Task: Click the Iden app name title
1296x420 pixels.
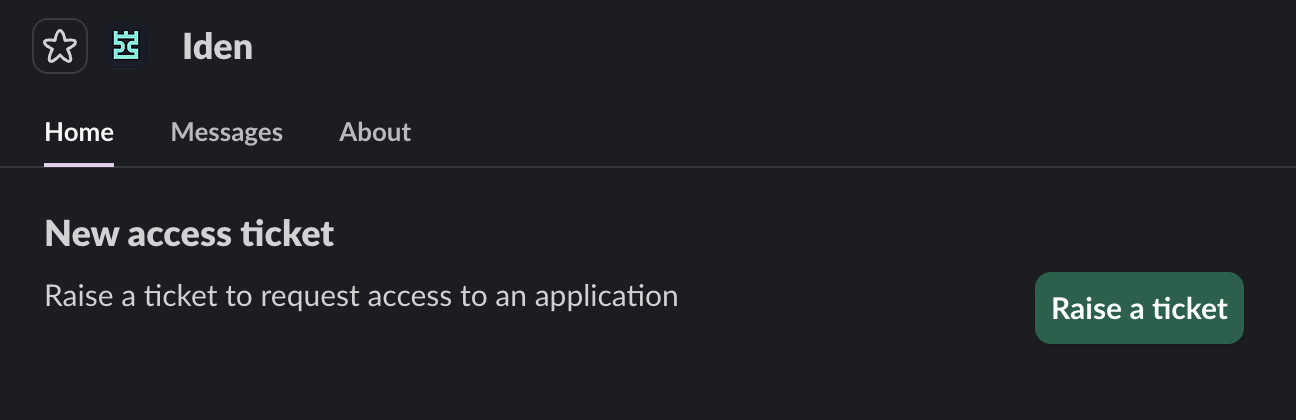Action: pyautogui.click(x=217, y=46)
